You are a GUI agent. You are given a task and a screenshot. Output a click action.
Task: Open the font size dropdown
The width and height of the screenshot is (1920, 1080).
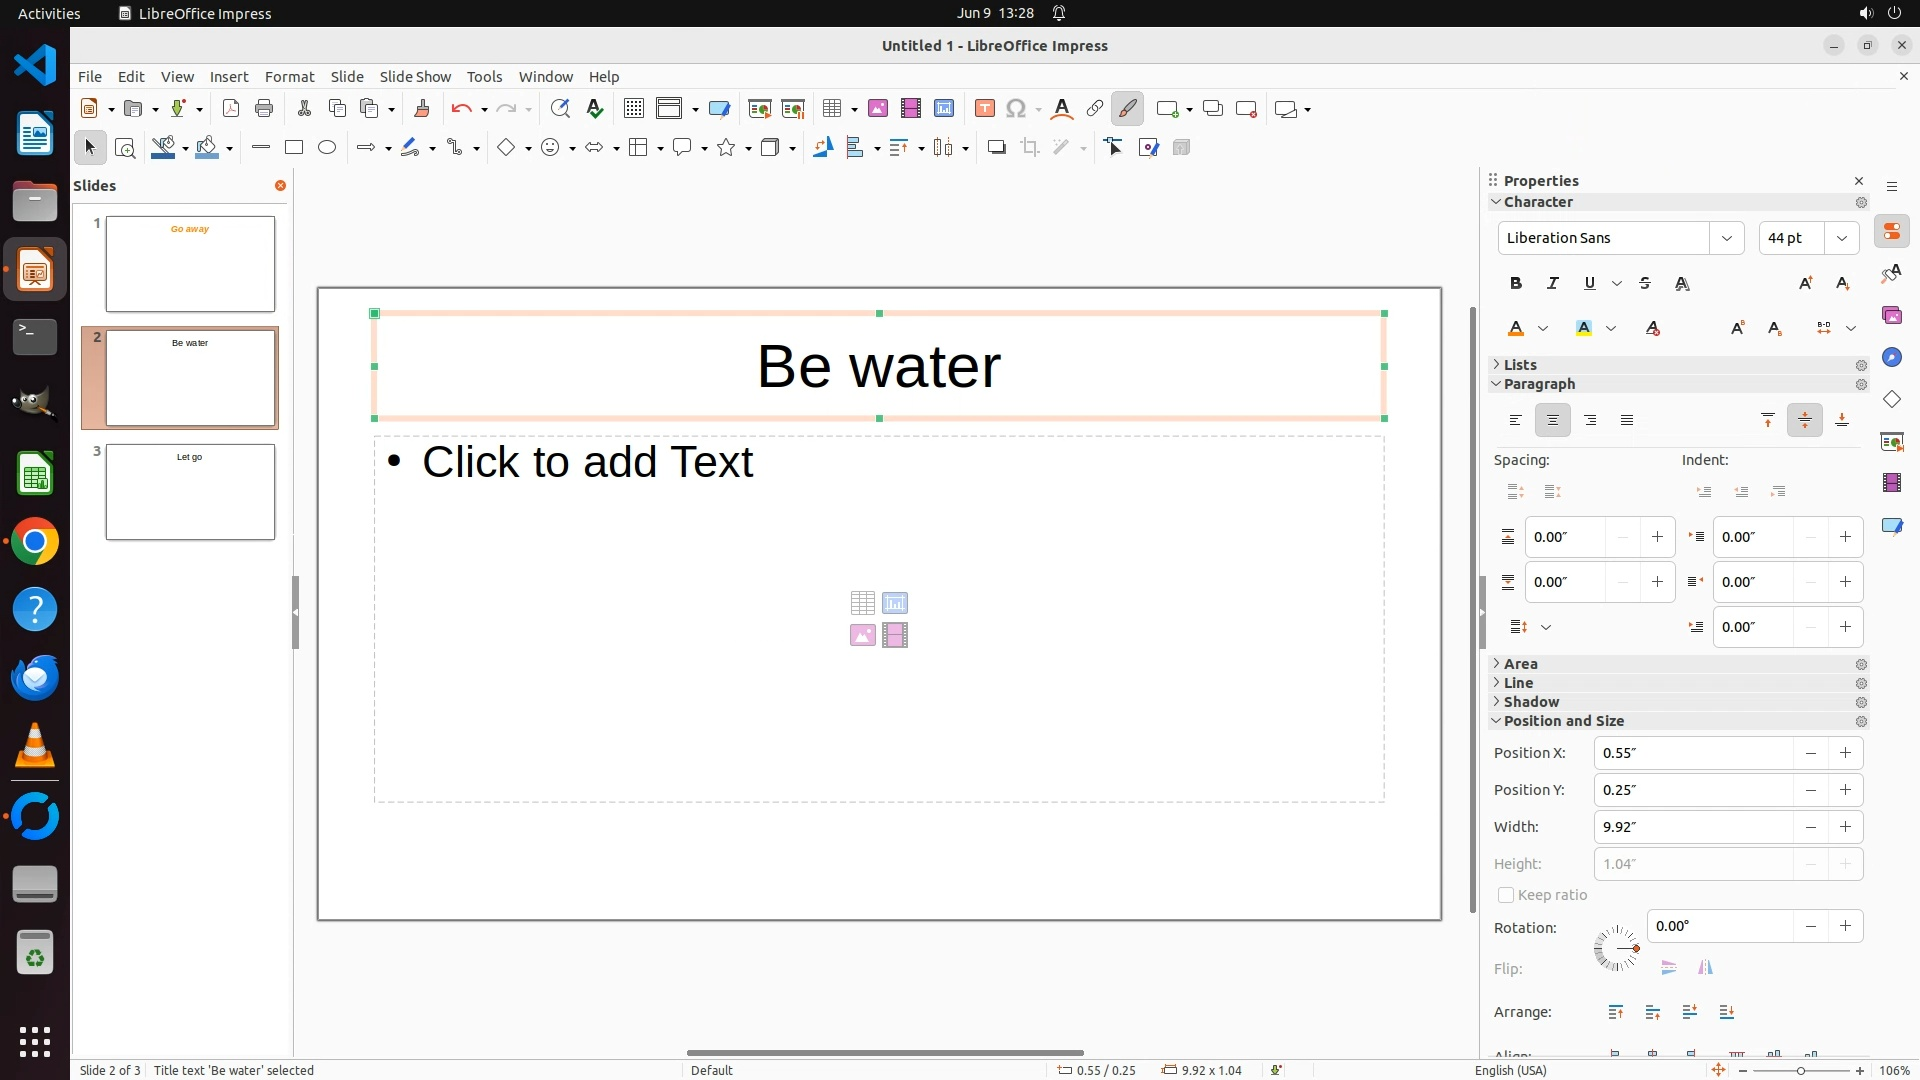click(1841, 238)
